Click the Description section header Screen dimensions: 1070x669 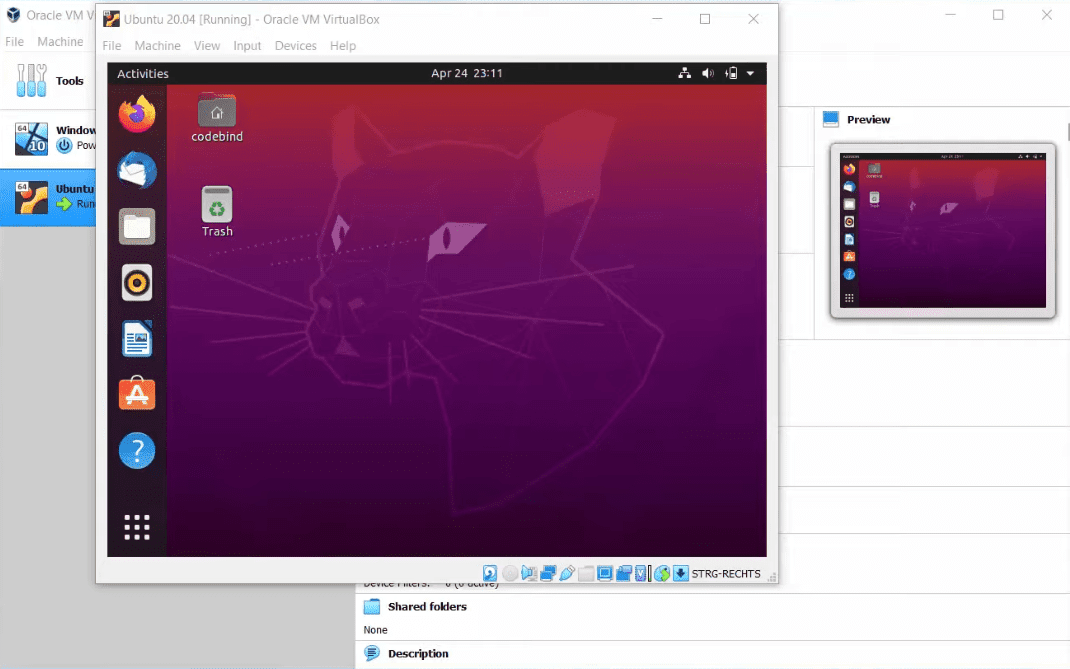click(x=418, y=653)
